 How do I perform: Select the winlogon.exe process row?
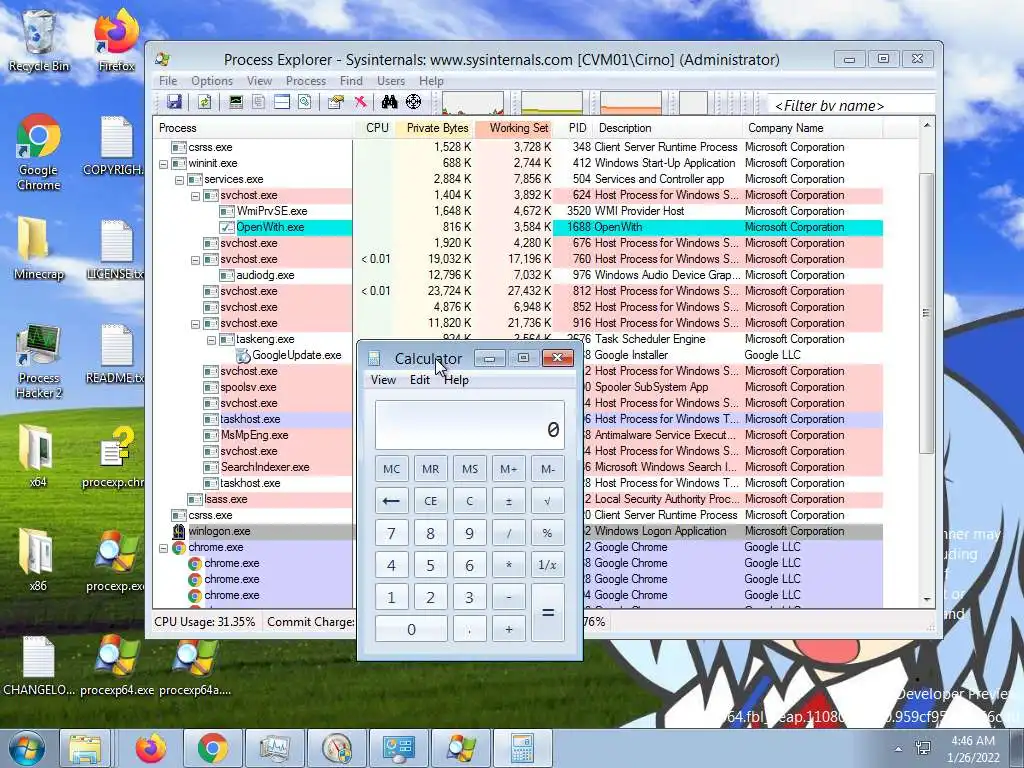519,532
